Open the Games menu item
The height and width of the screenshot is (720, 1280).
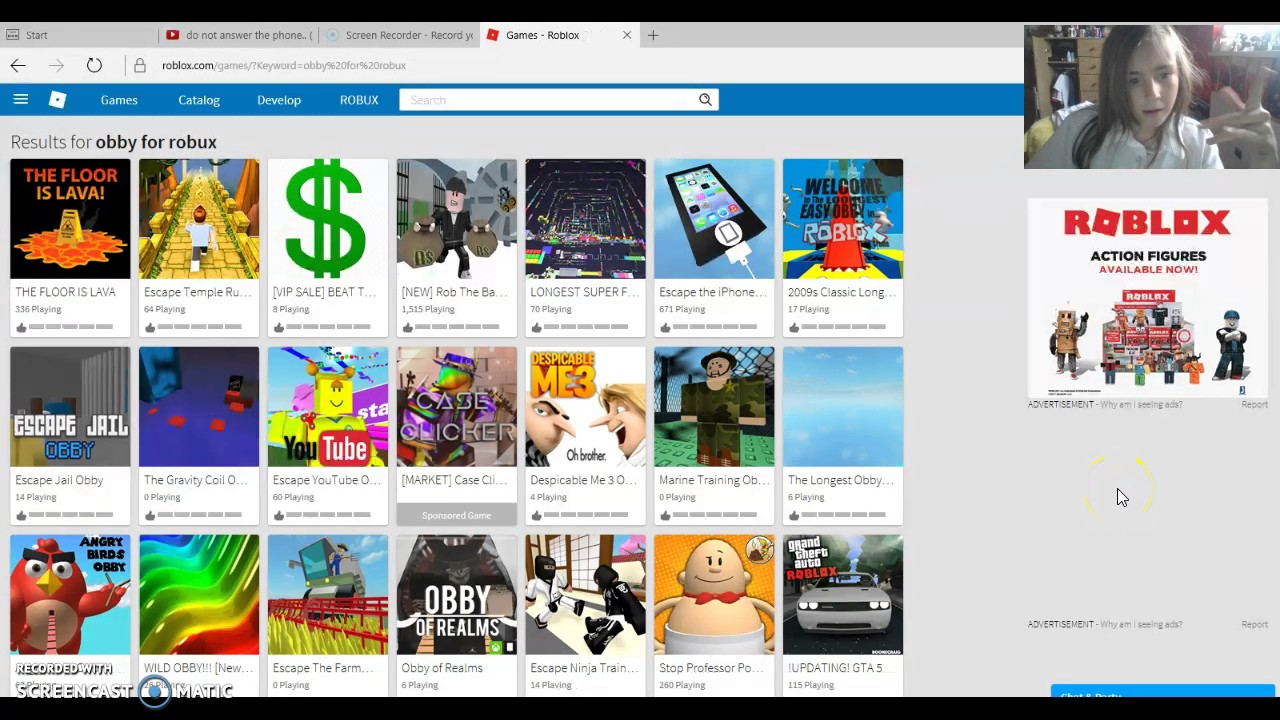[119, 100]
